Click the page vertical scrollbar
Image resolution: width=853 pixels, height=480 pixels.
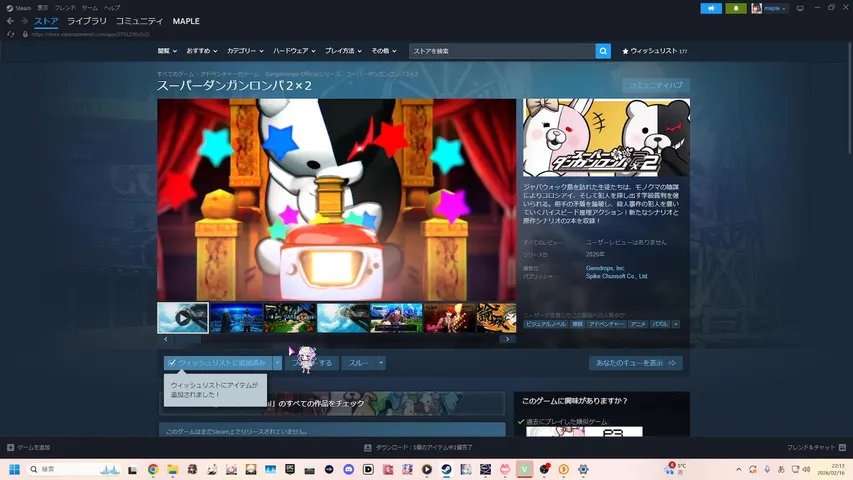point(850,95)
